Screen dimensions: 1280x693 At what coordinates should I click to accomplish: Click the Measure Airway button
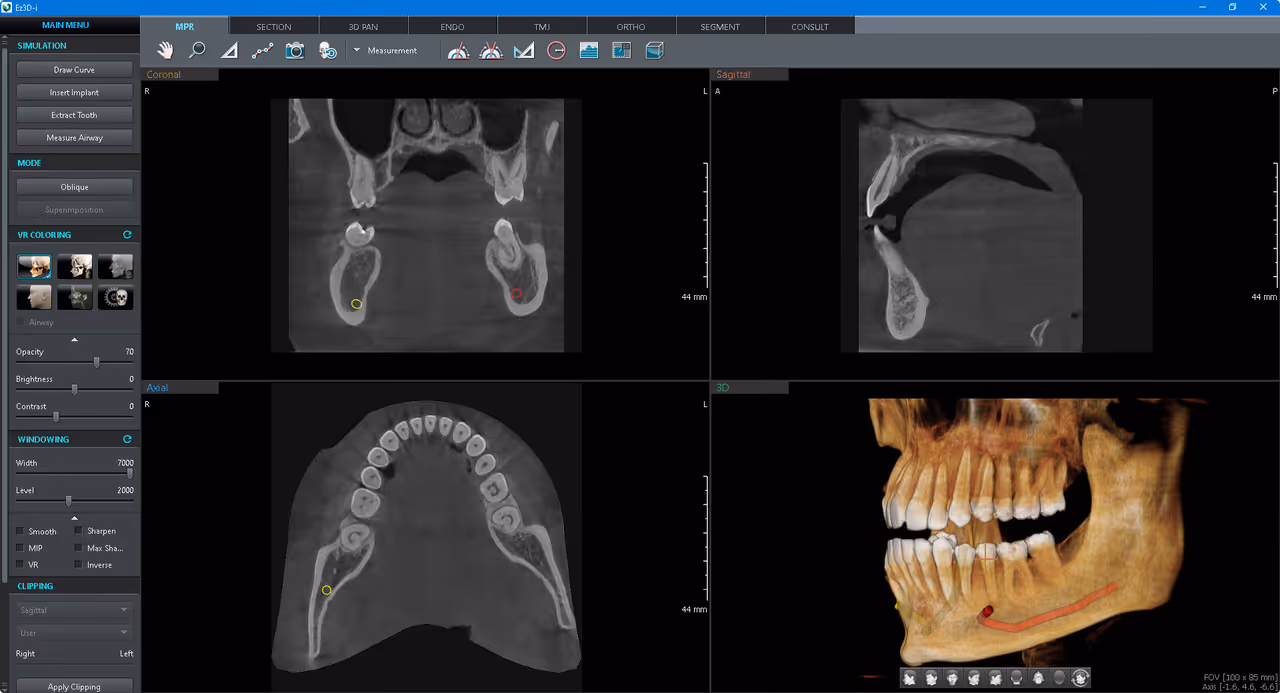tap(74, 137)
